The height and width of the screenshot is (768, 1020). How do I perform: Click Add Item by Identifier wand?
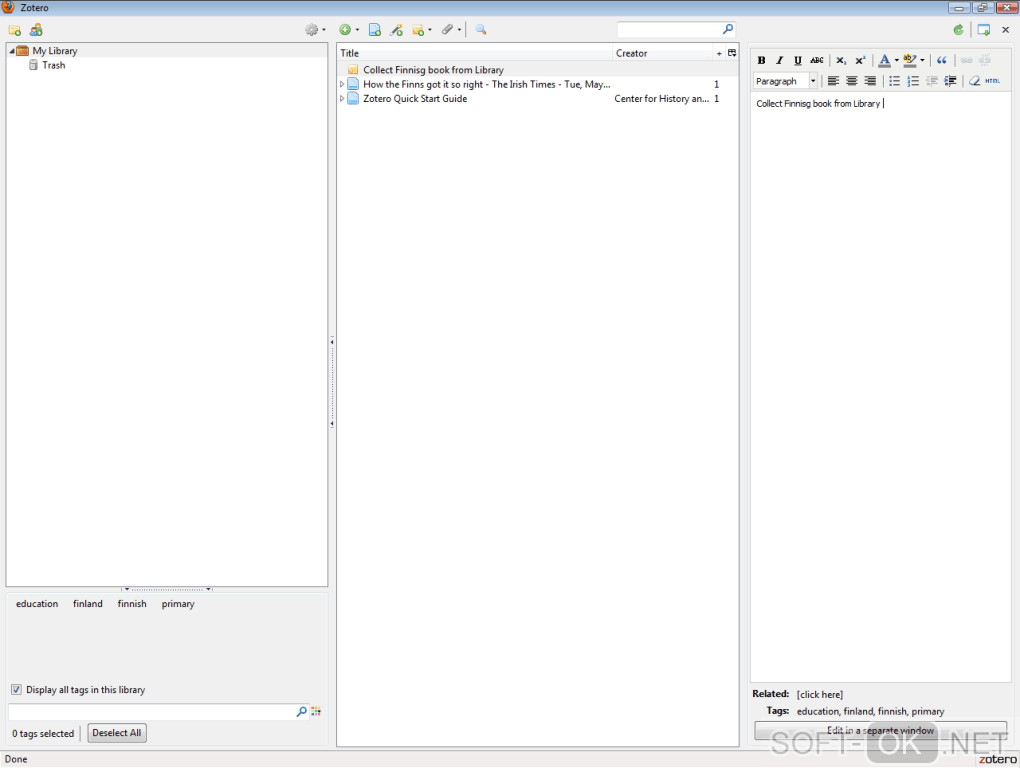pos(396,30)
